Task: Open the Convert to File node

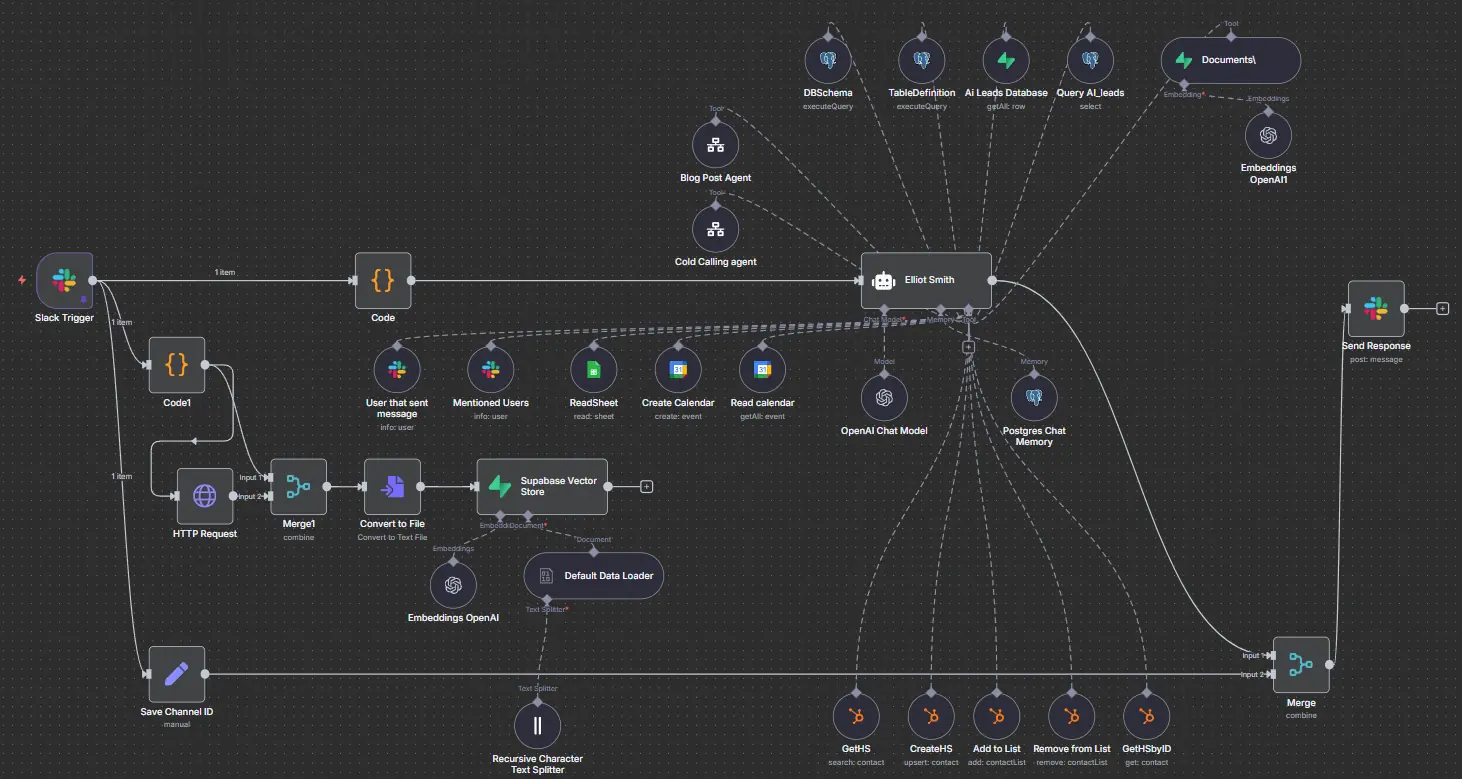Action: 392,487
